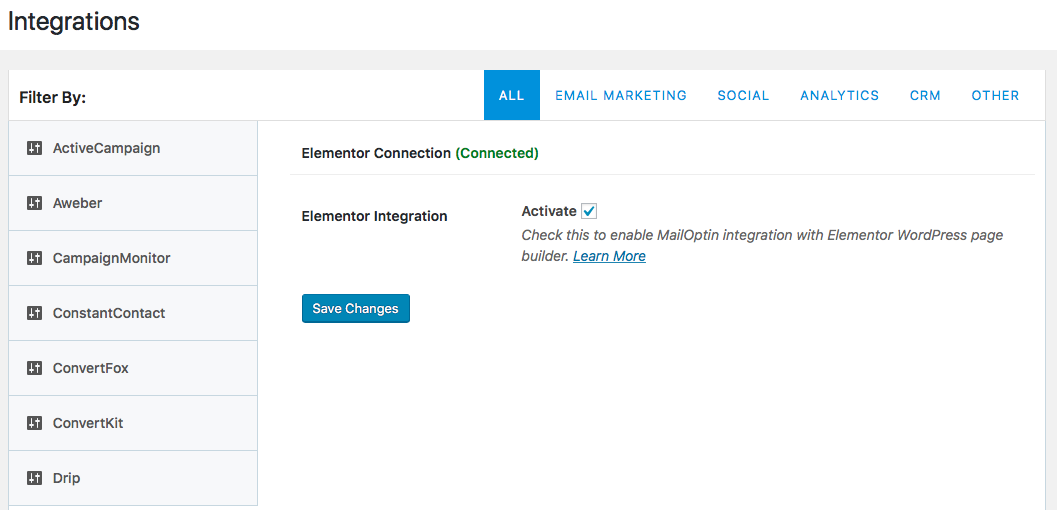This screenshot has height=510, width=1057.
Task: Select Drip in the integrations list
Action: [x=133, y=478]
